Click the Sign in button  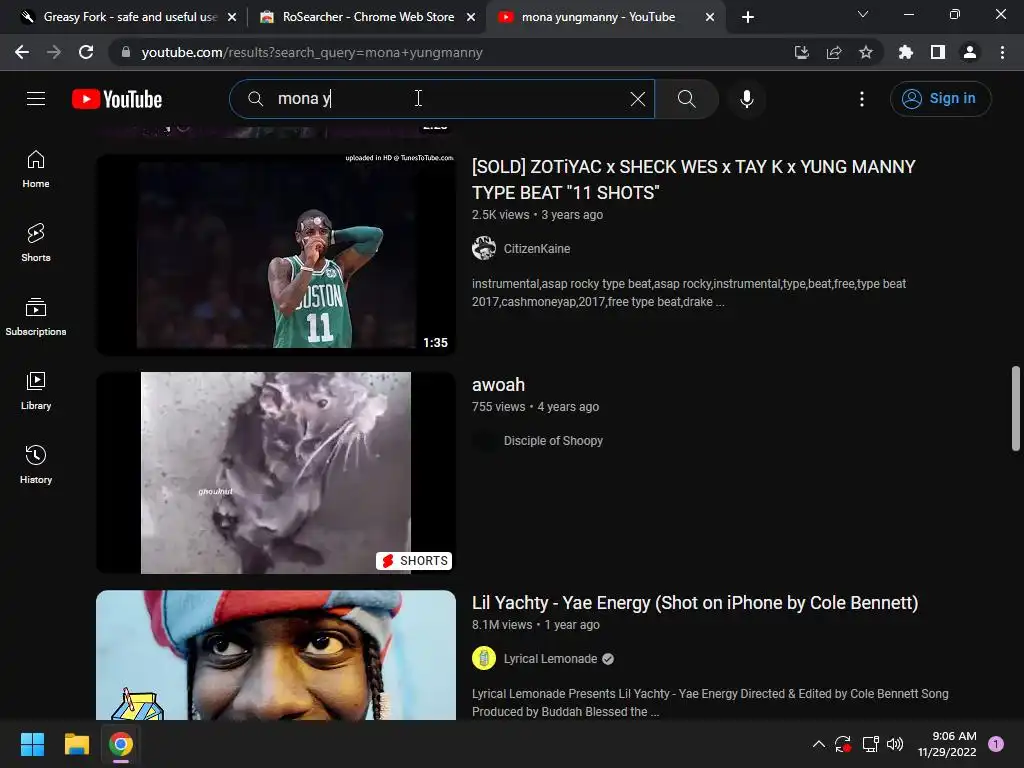click(x=940, y=99)
